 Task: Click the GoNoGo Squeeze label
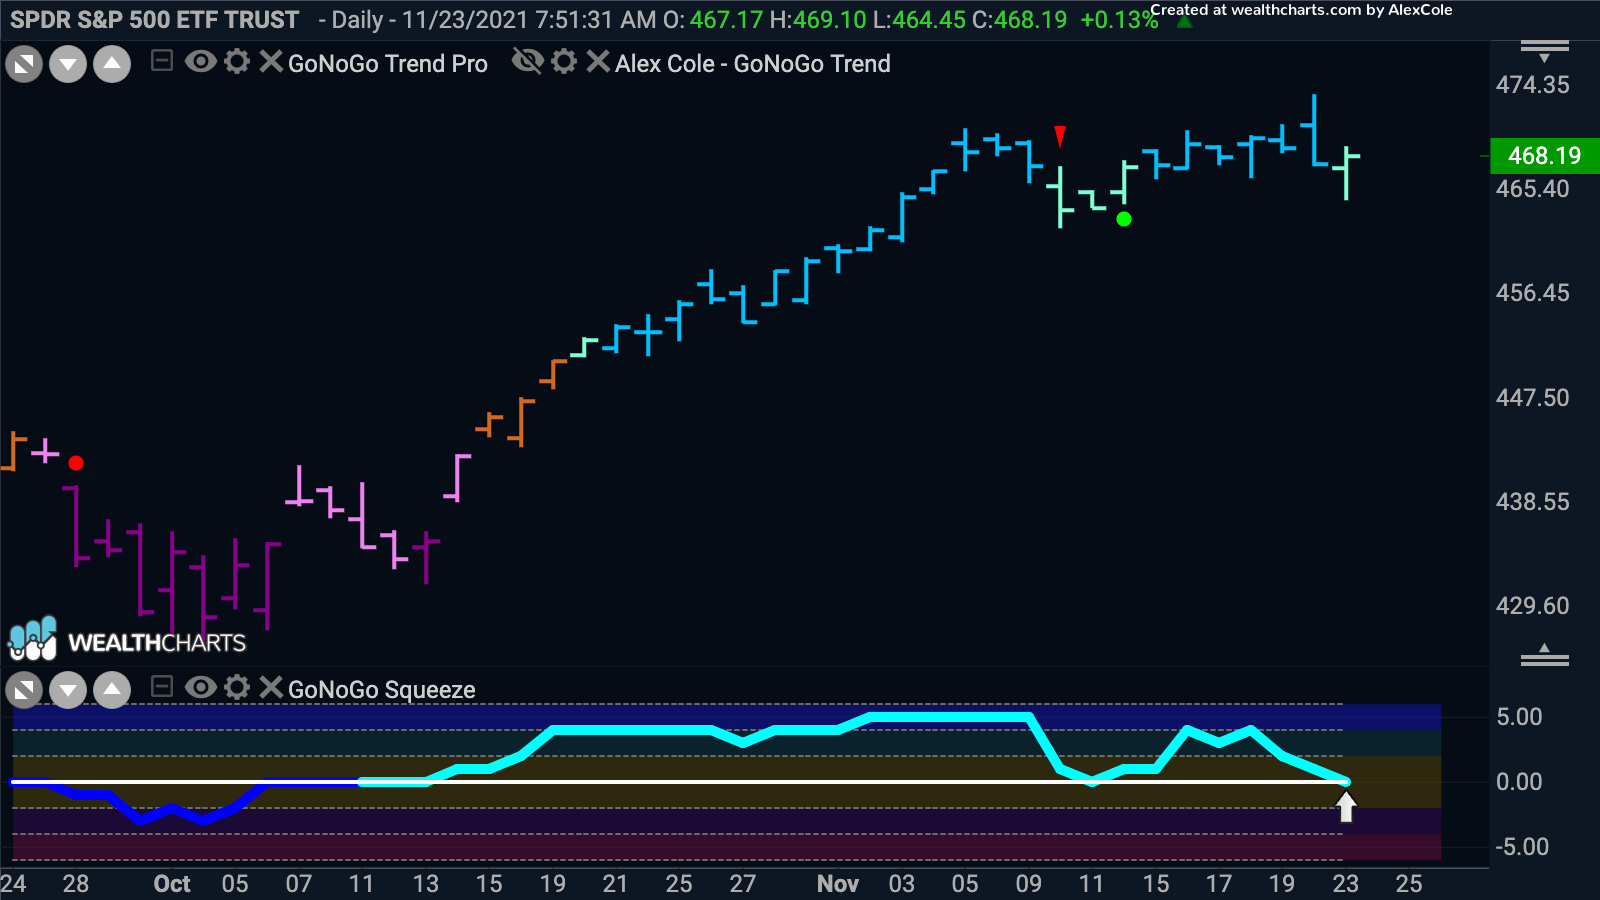tap(382, 690)
